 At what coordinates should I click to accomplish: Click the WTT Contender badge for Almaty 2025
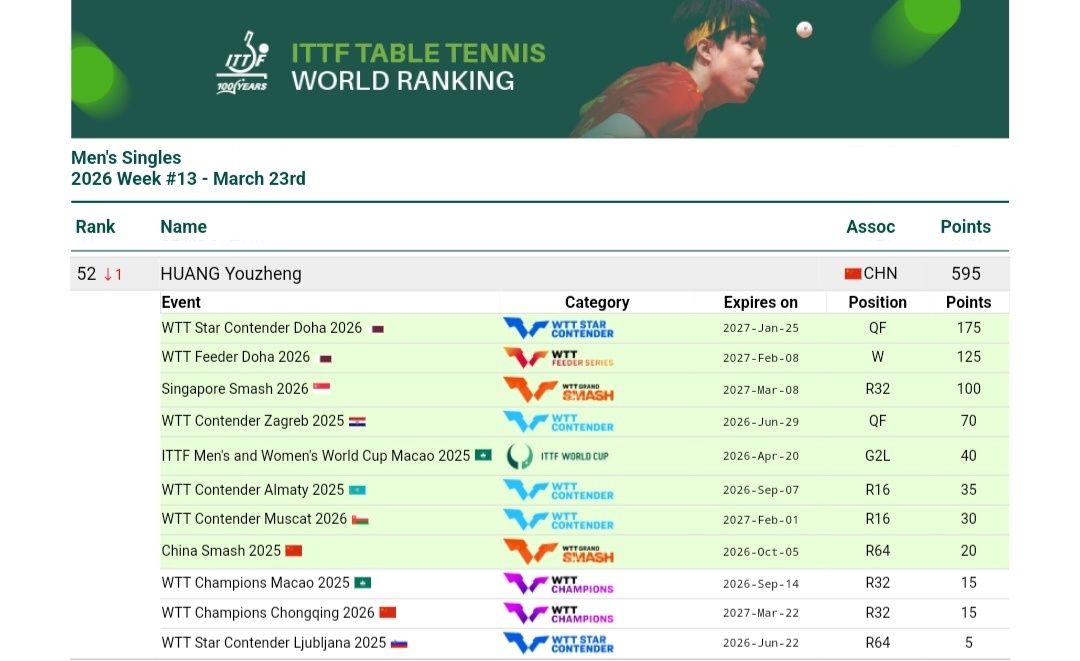pyautogui.click(x=559, y=490)
